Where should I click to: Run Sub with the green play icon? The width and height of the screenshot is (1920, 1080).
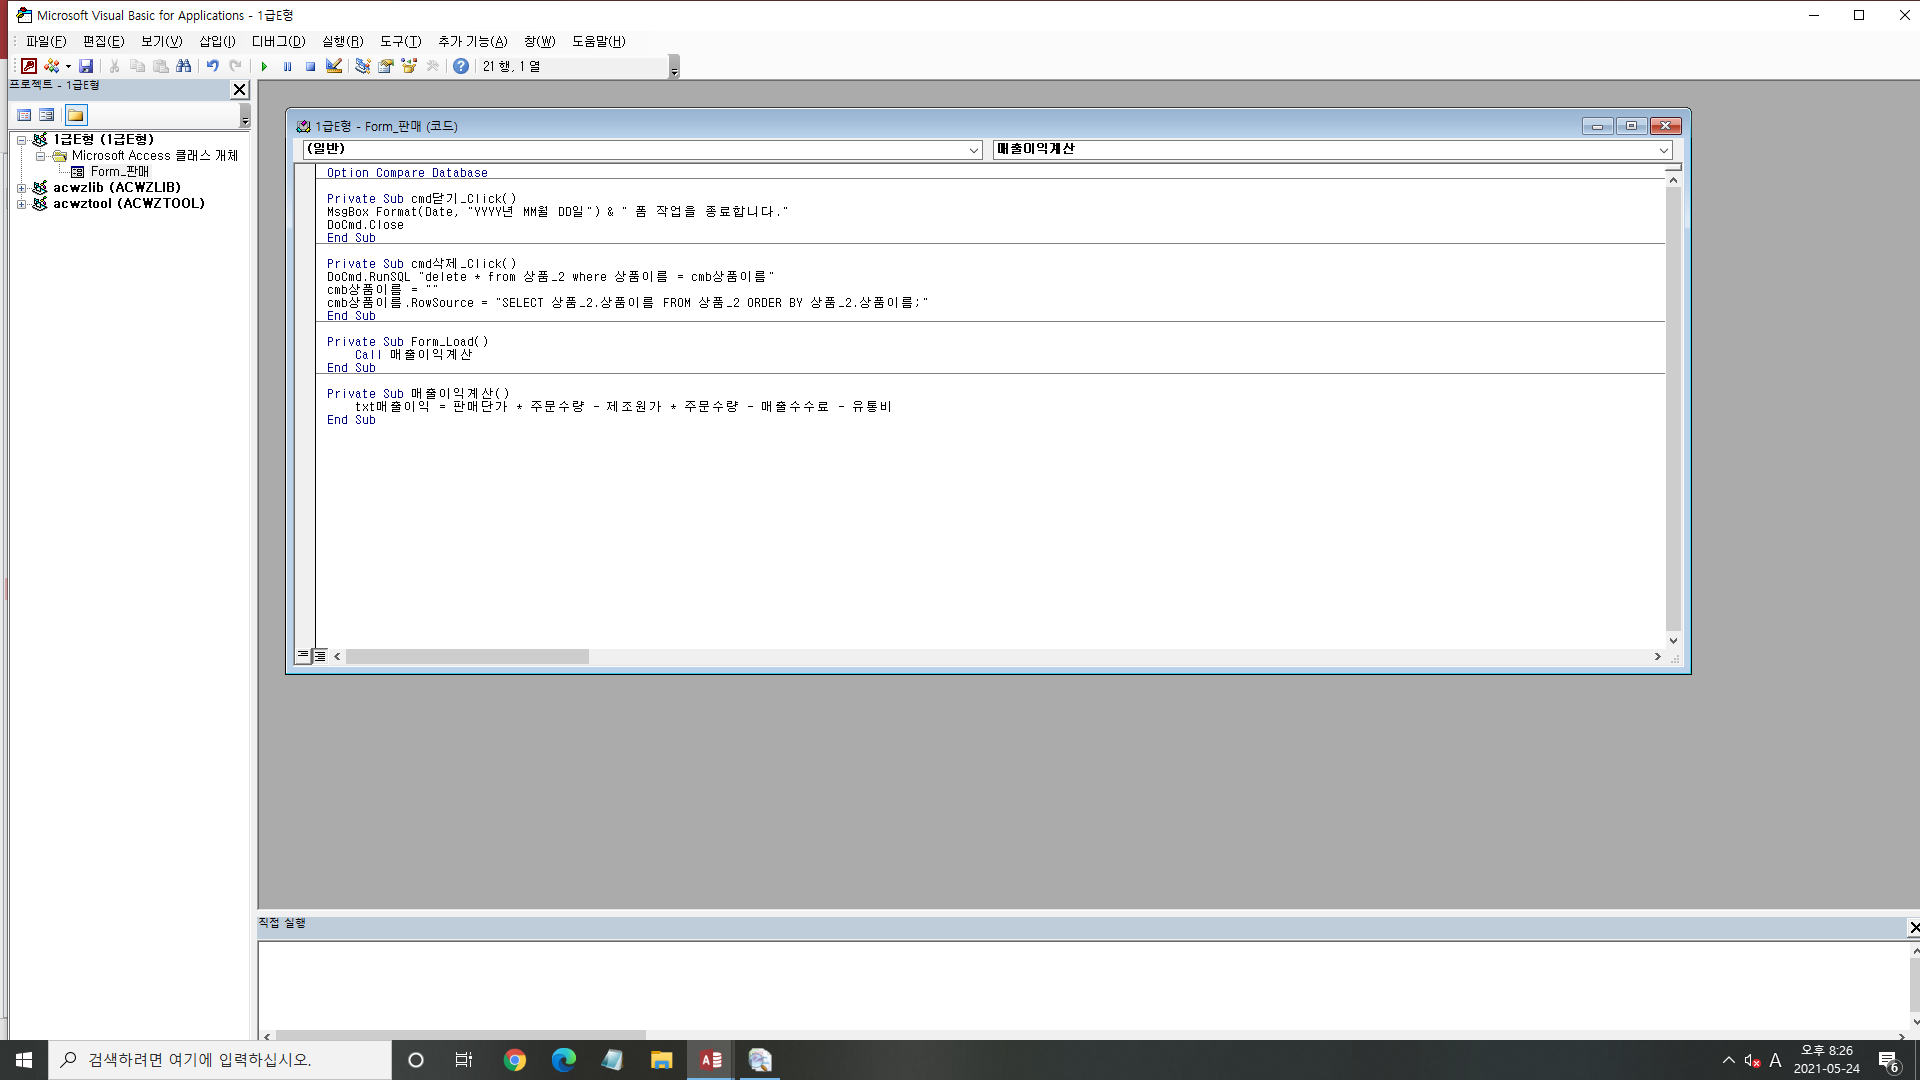(264, 66)
